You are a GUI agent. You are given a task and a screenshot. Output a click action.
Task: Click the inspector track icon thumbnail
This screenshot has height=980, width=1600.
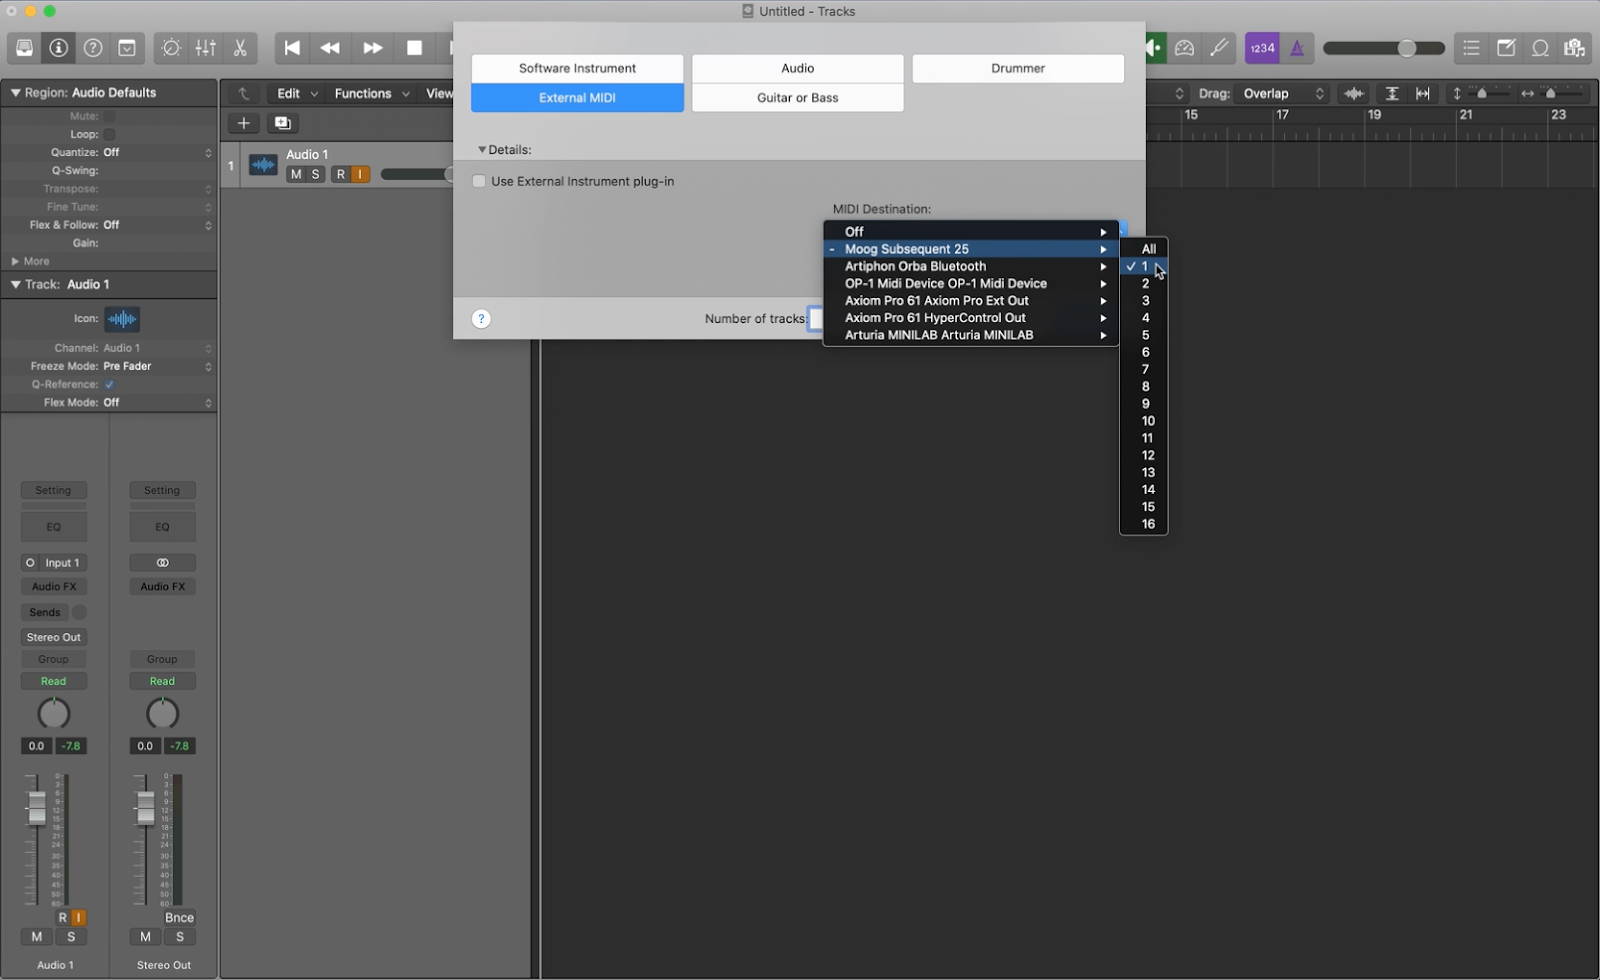pyautogui.click(x=122, y=319)
